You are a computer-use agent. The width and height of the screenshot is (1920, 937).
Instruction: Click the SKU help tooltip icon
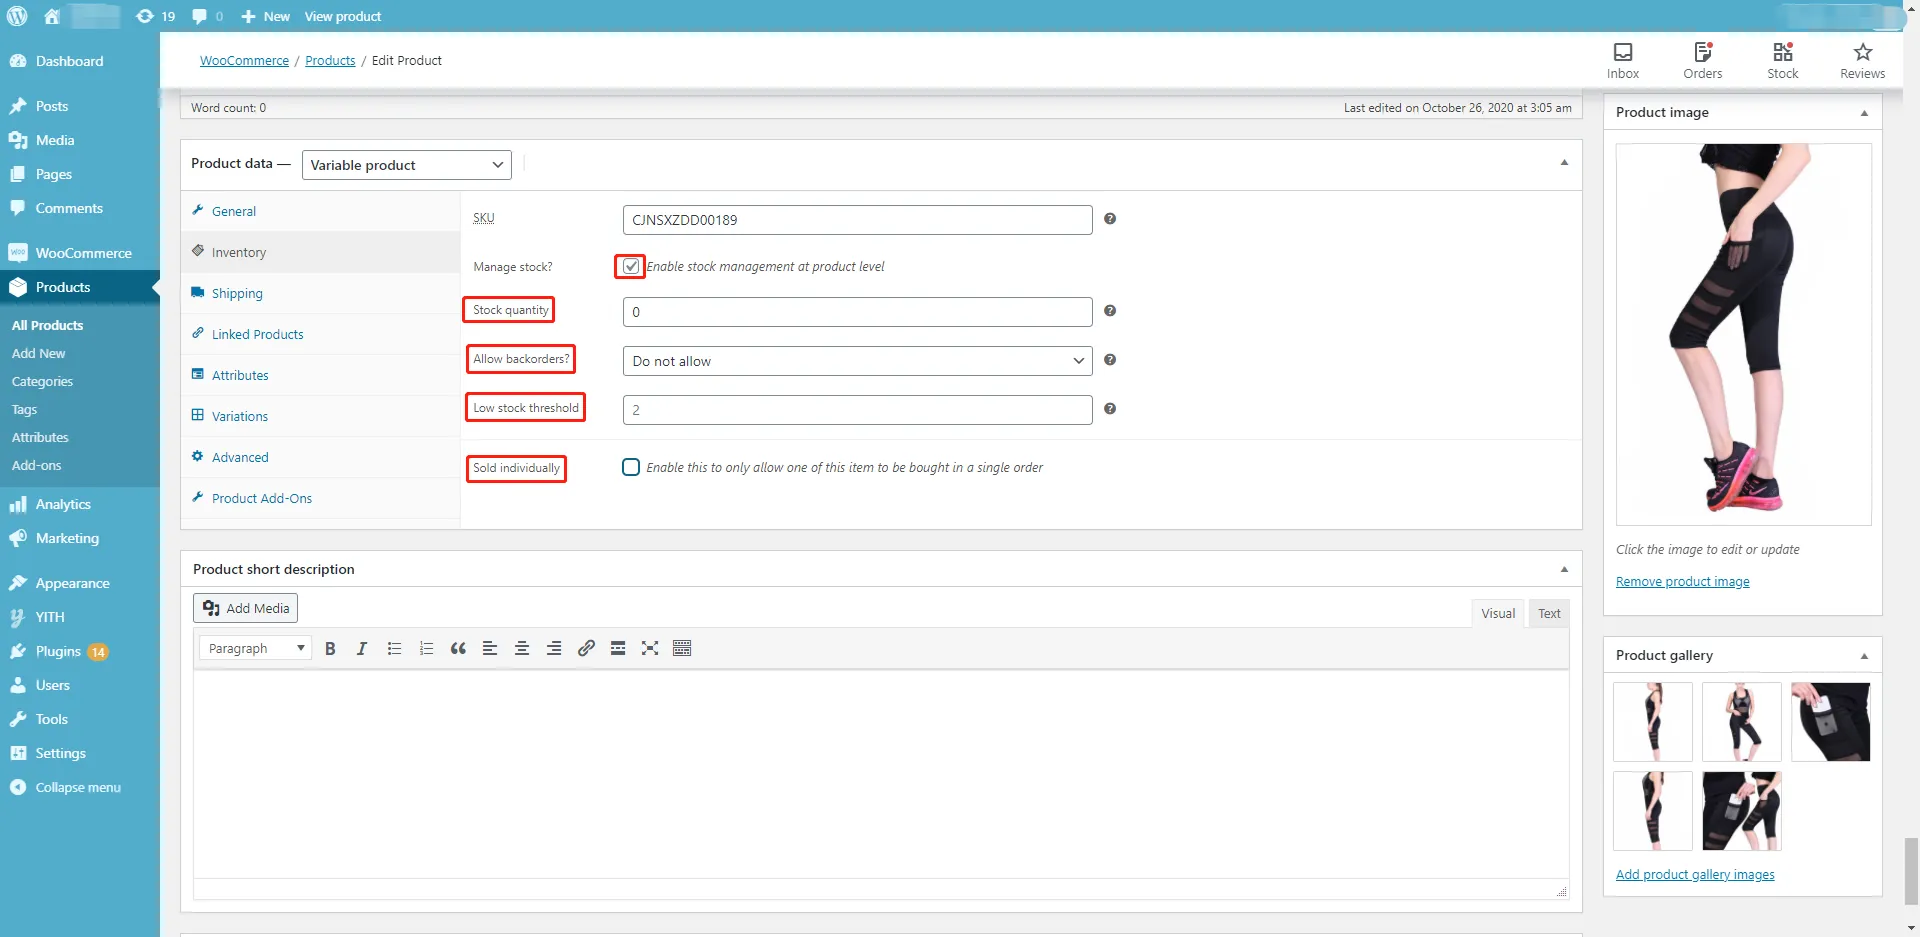(x=1110, y=219)
